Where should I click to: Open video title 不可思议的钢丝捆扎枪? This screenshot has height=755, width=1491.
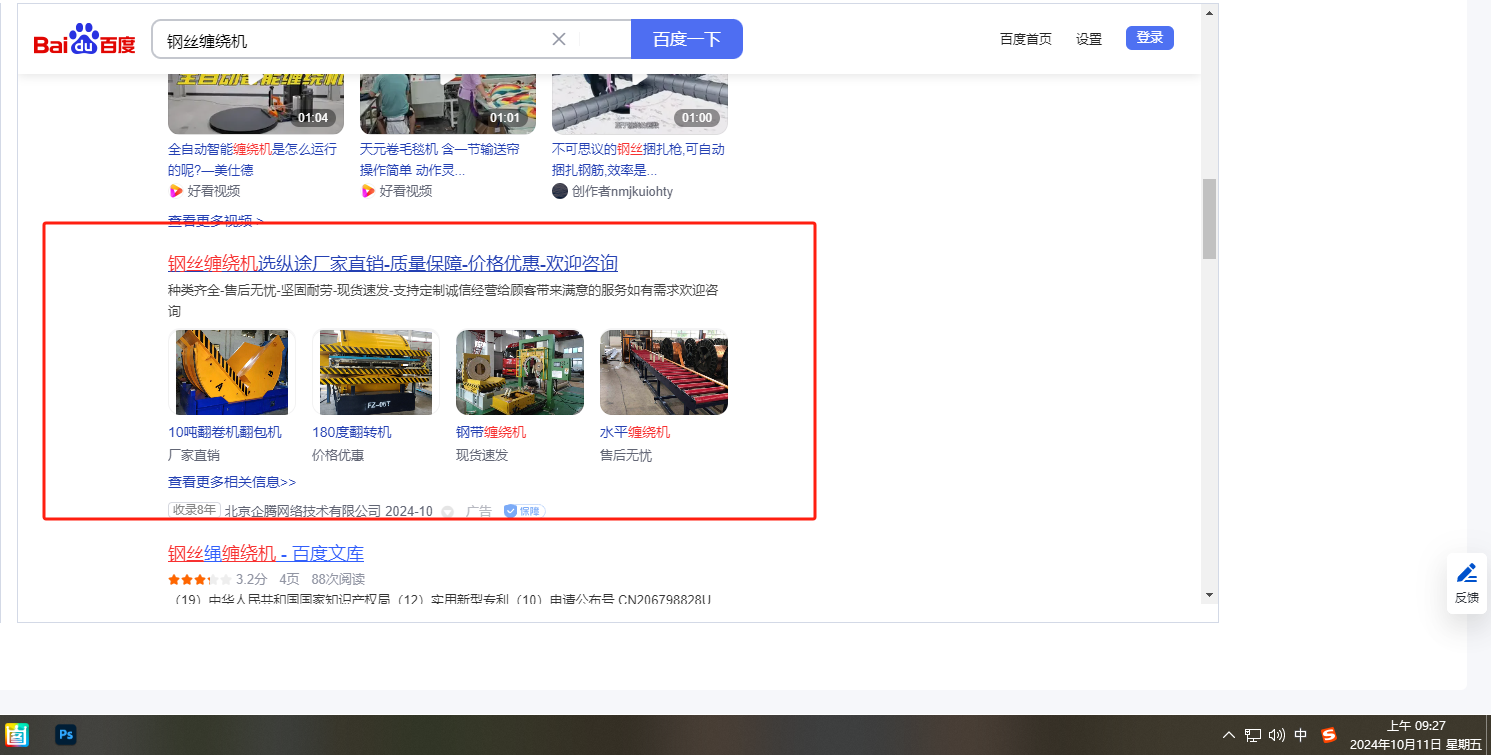[638, 159]
